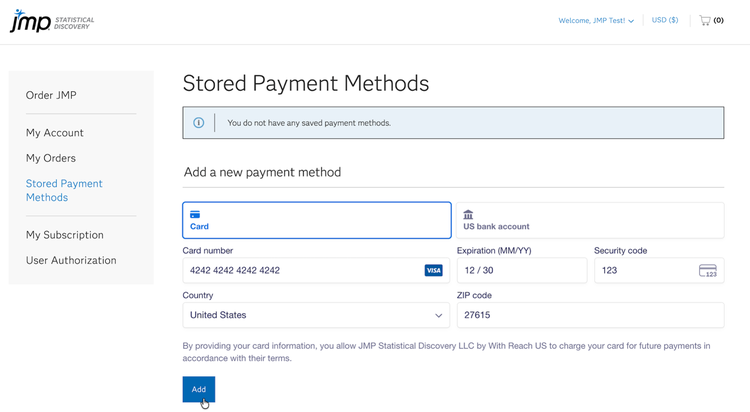Click the credit card icon in Card tab
750x412 pixels.
(195, 214)
